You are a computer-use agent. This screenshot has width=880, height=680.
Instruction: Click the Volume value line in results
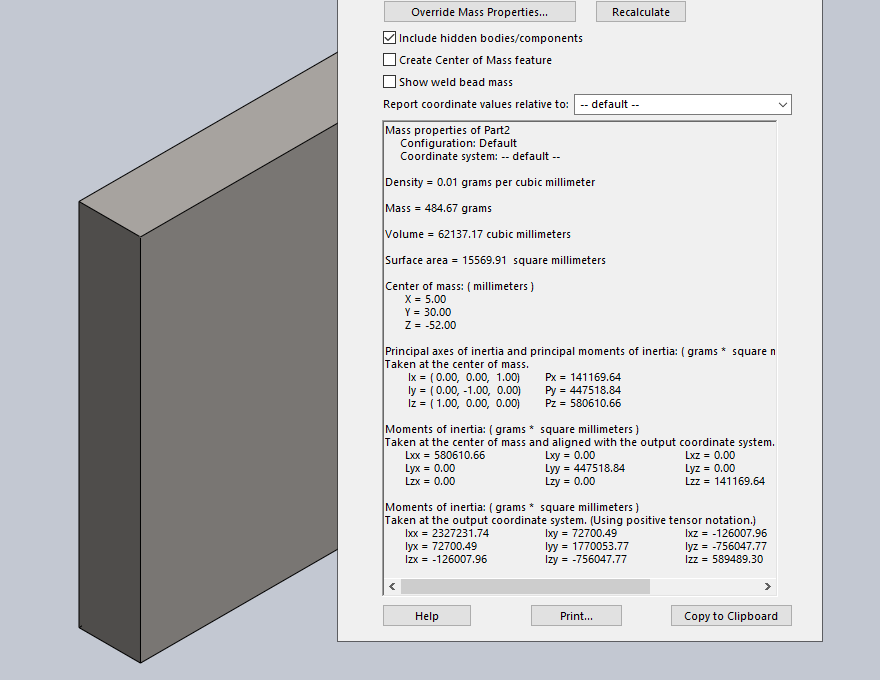[478, 234]
